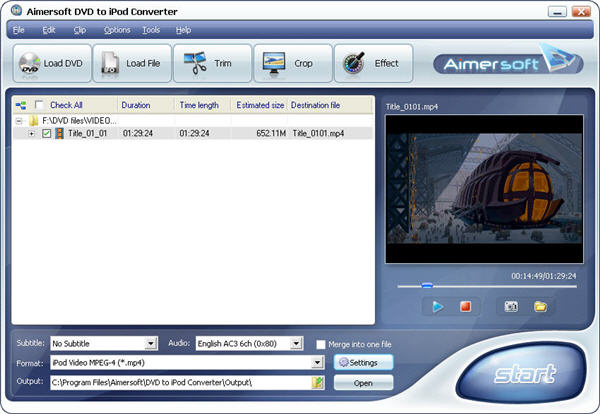Tick the Check All checkbox
Image resolution: width=600 pixels, height=414 pixels.
click(39, 105)
